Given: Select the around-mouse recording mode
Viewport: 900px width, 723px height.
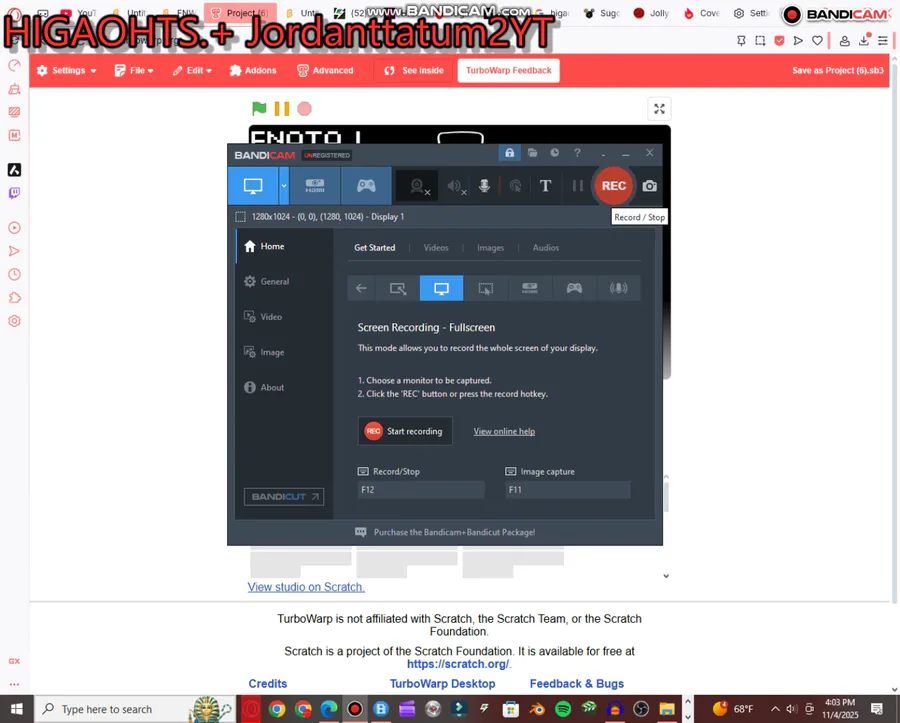Looking at the screenshot, I should (486, 288).
